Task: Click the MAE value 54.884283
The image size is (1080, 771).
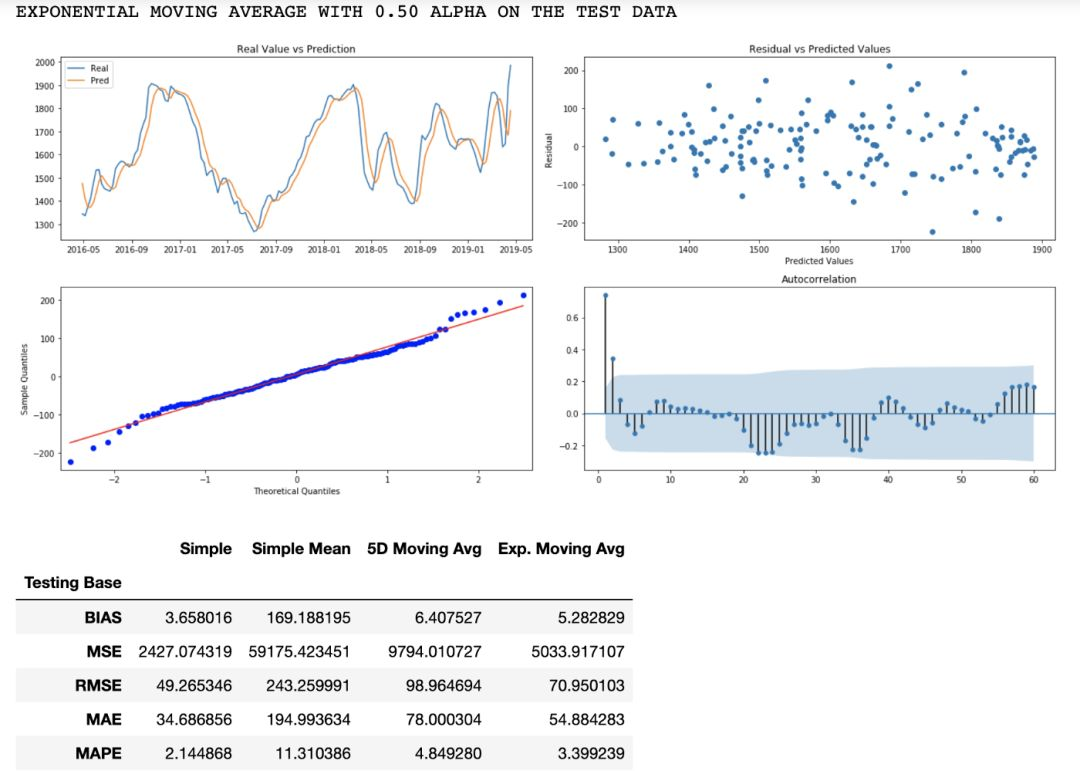Action: pyautogui.click(x=587, y=719)
